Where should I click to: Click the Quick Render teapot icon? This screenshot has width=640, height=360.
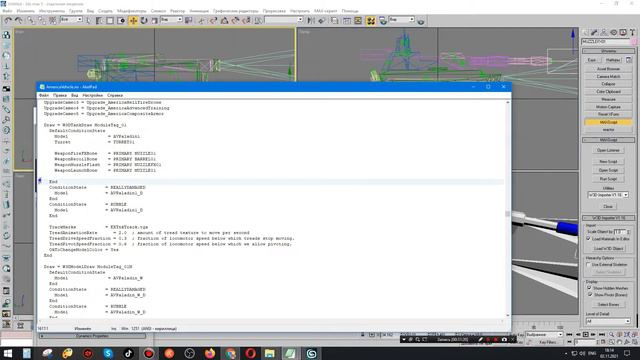point(421,20)
